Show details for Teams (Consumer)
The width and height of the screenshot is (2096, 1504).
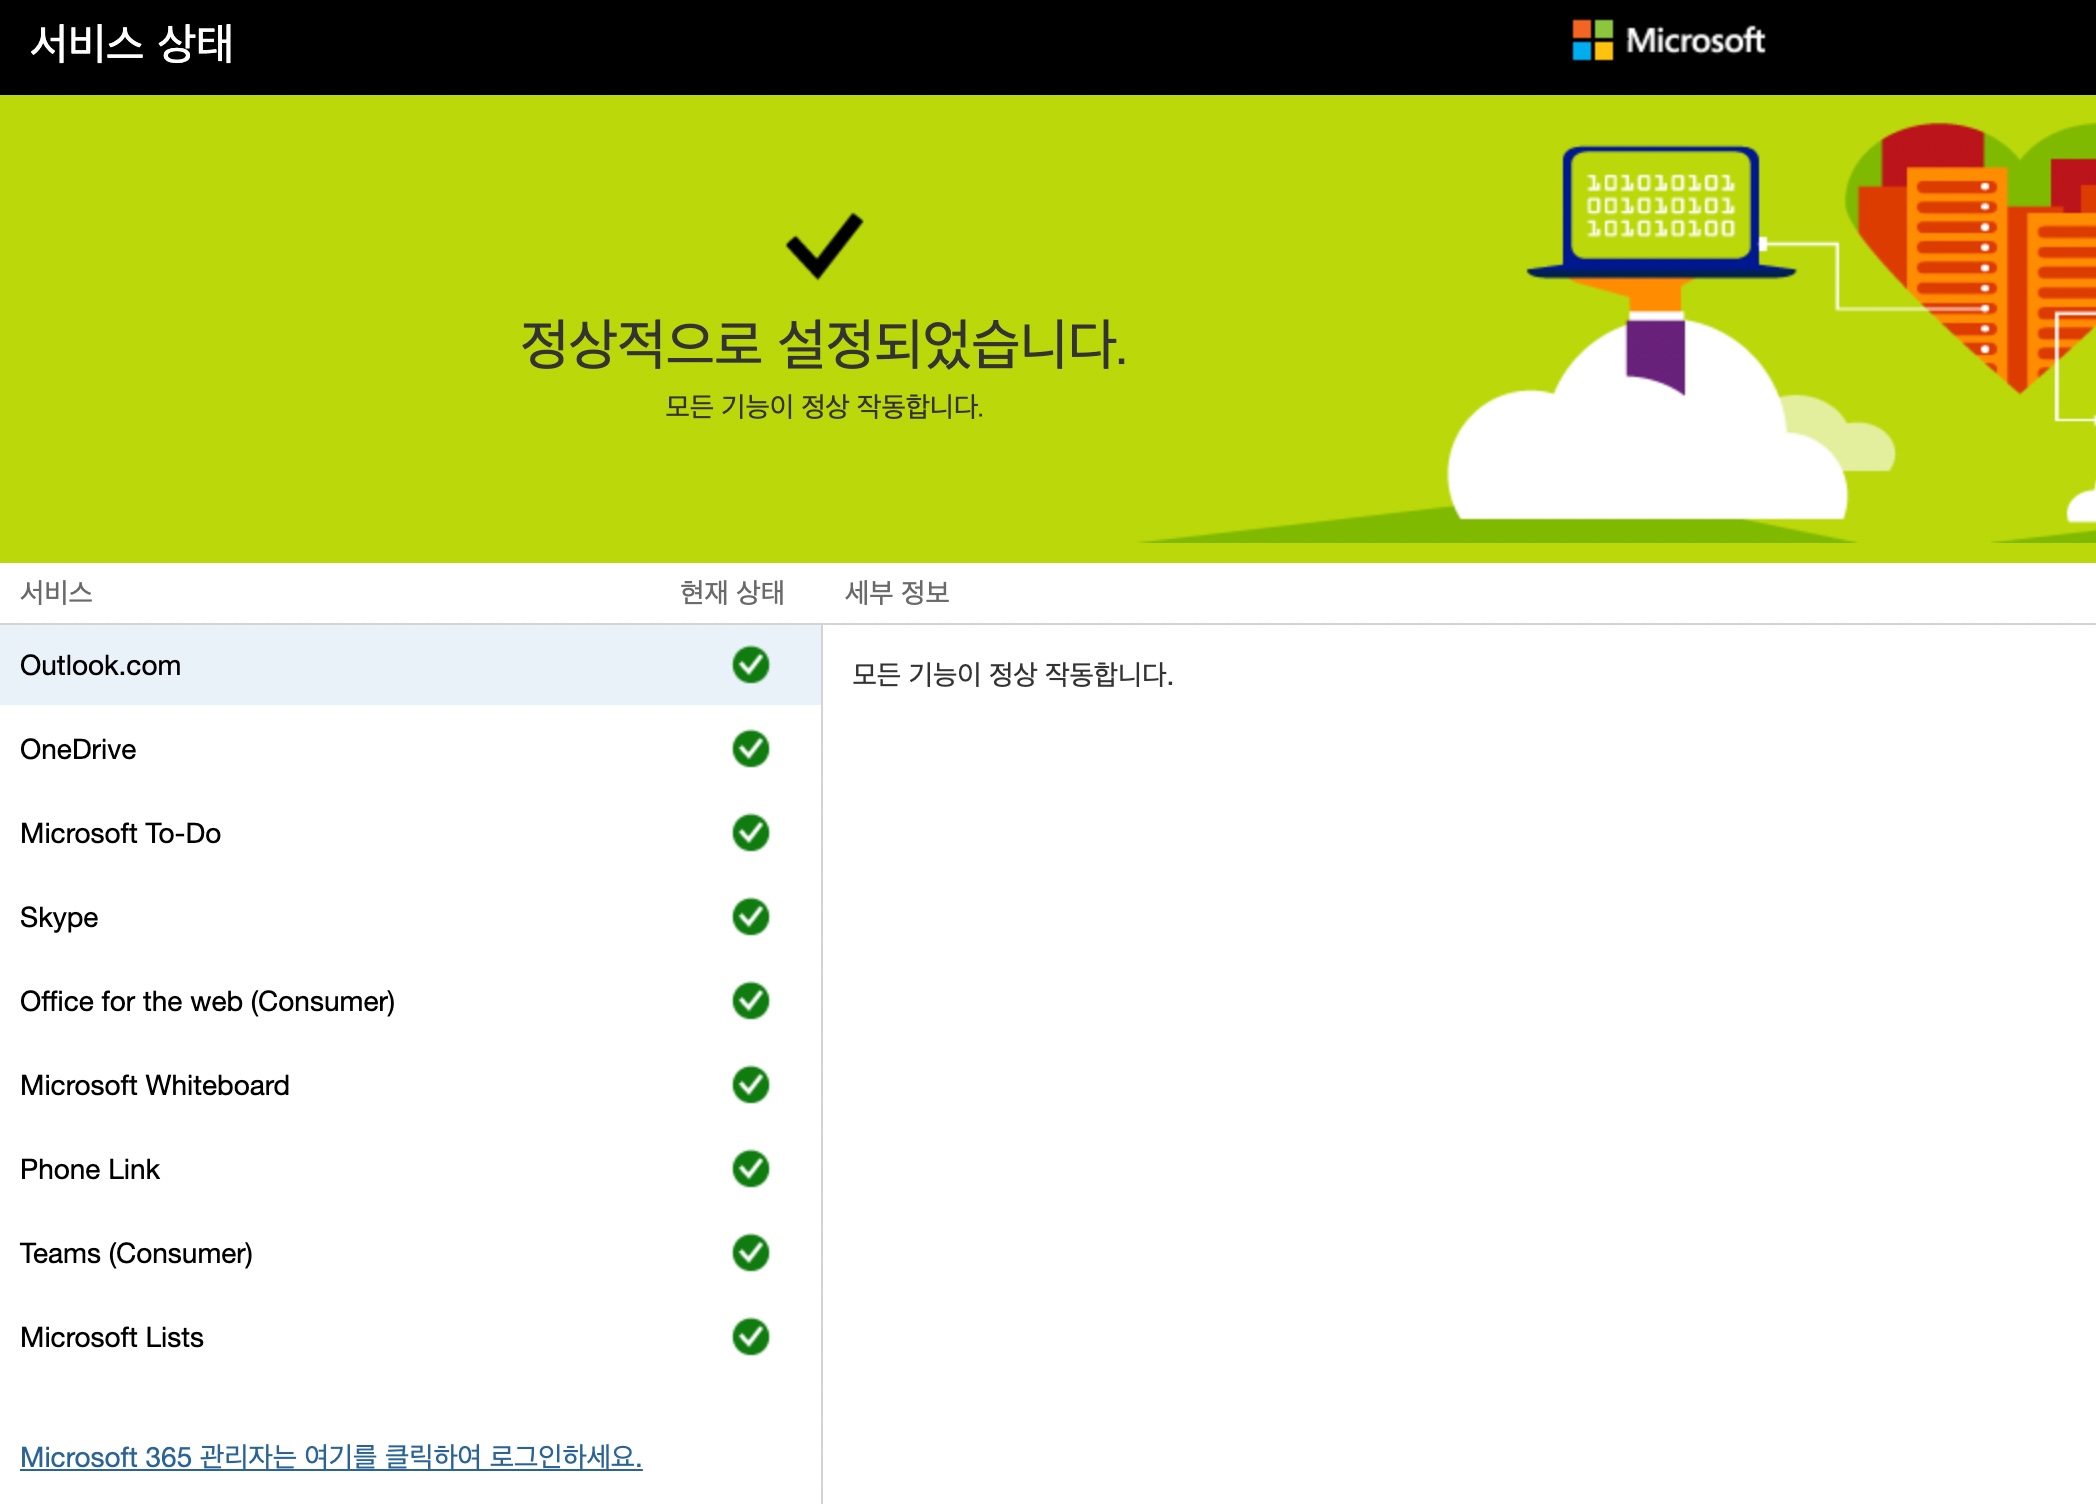410,1253
